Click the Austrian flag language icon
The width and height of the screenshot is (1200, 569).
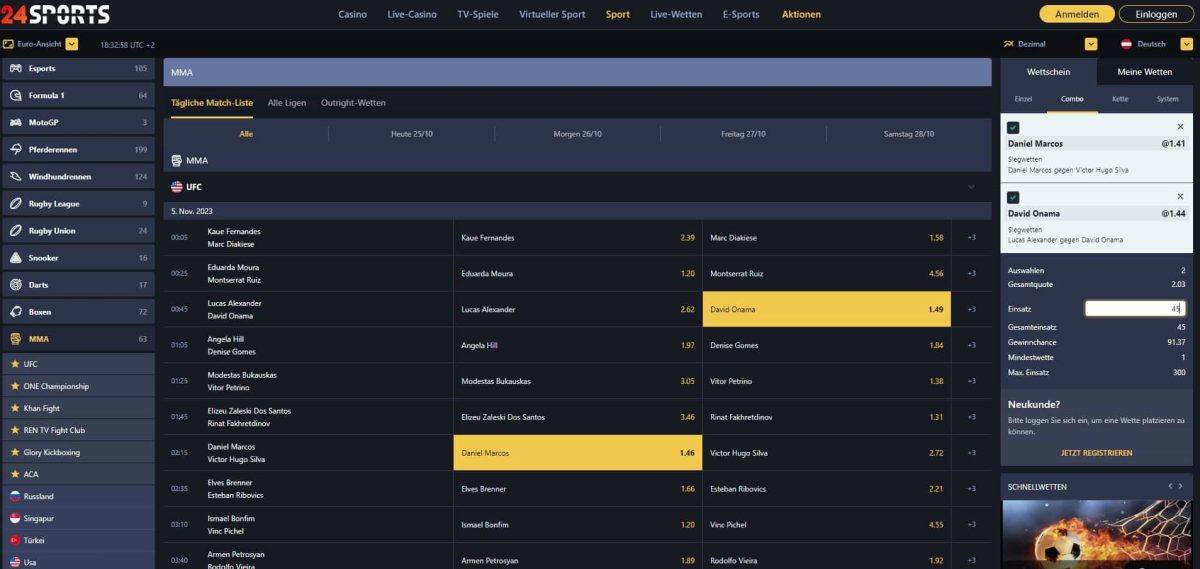point(1126,44)
